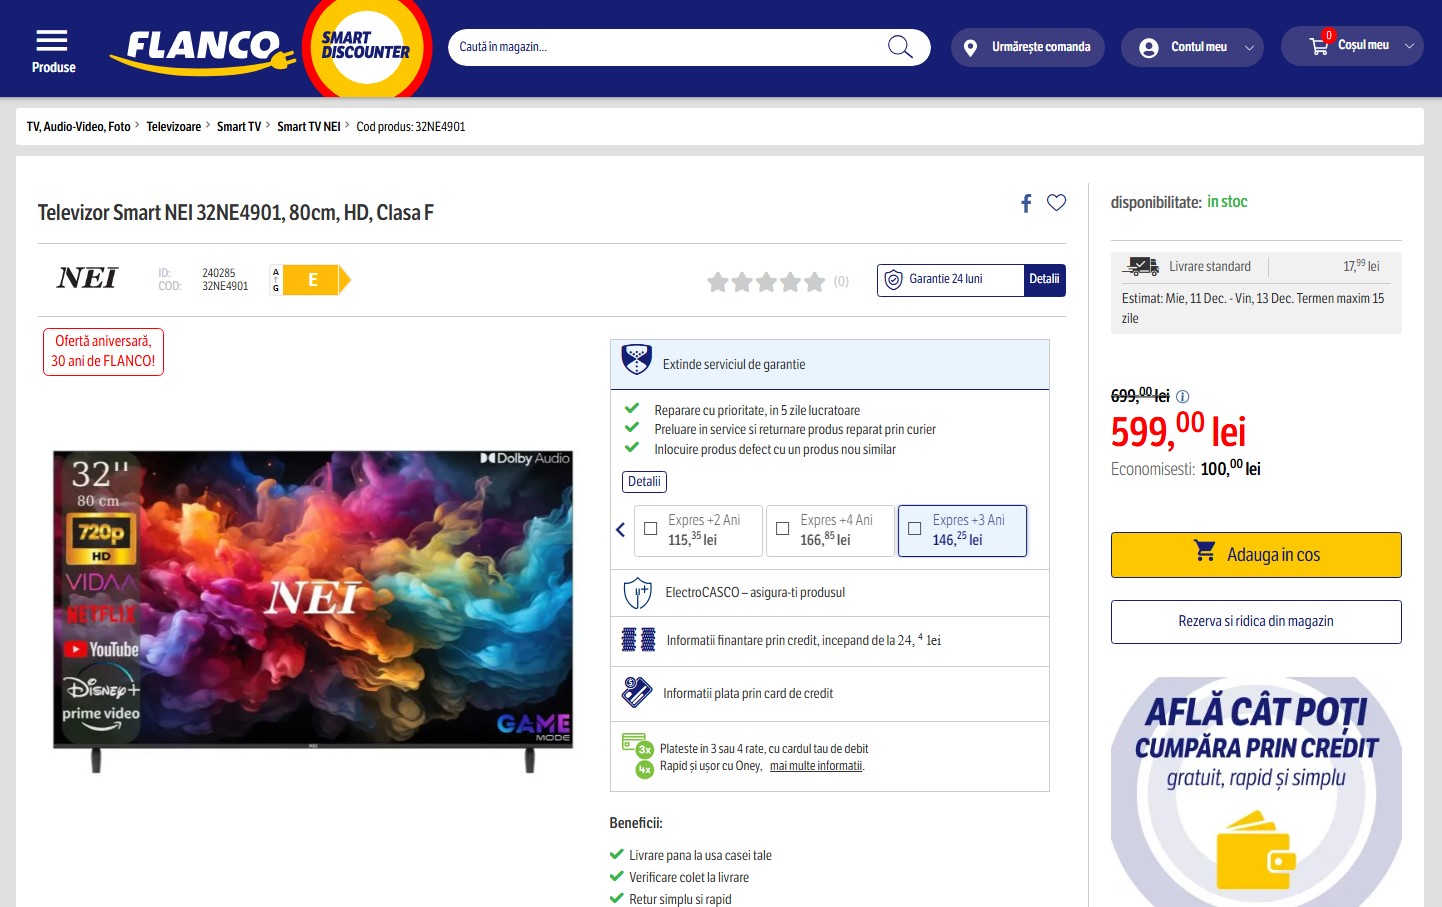Screen dimensions: 1442x907
Task: Go to TV, Audio-Video, Foto breadcrumb
Action: coord(79,127)
